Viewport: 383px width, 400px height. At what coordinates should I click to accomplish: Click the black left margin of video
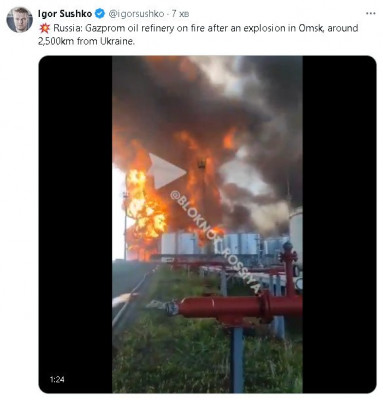[x=76, y=224]
